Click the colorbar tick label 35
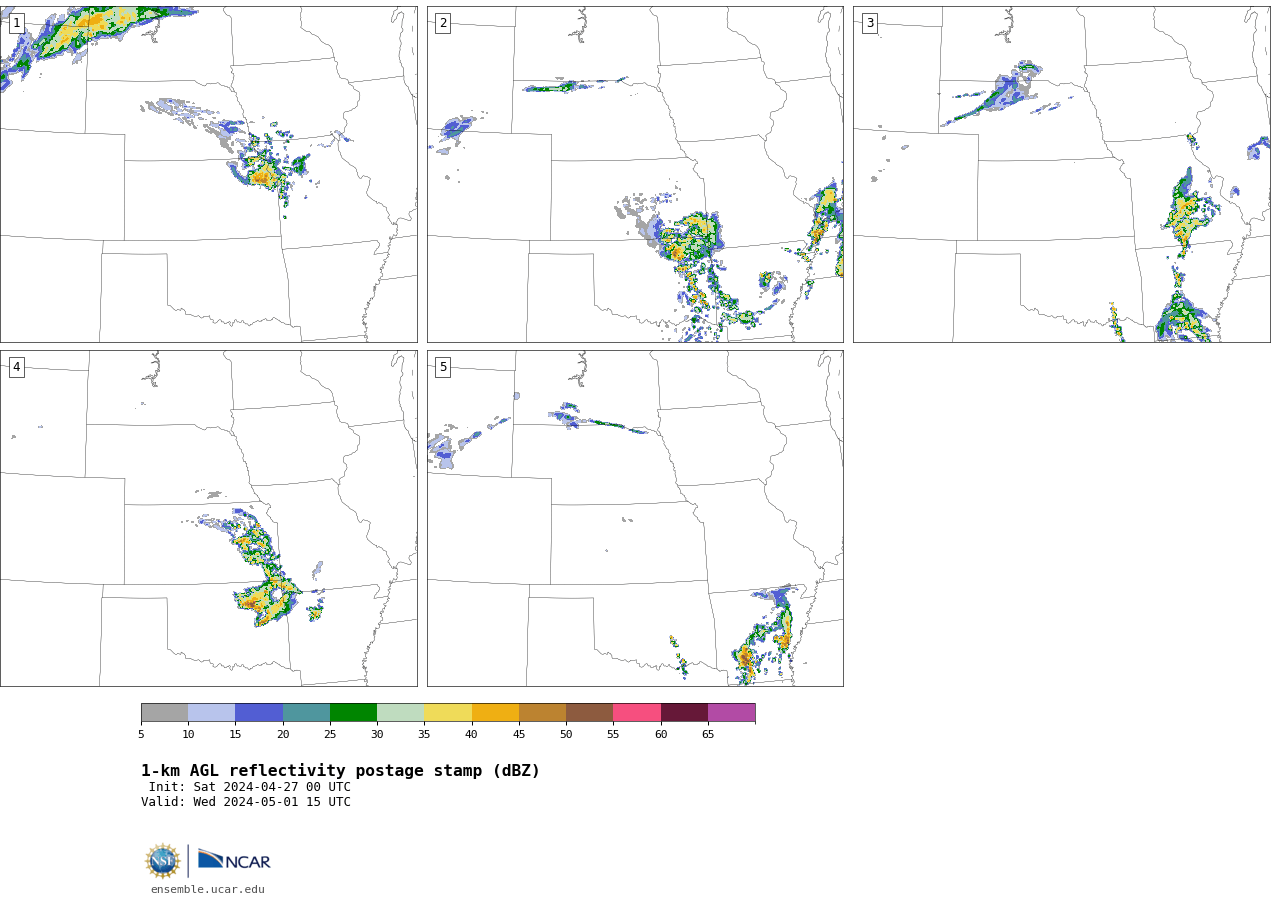The width and height of the screenshot is (1280, 901). click(424, 735)
